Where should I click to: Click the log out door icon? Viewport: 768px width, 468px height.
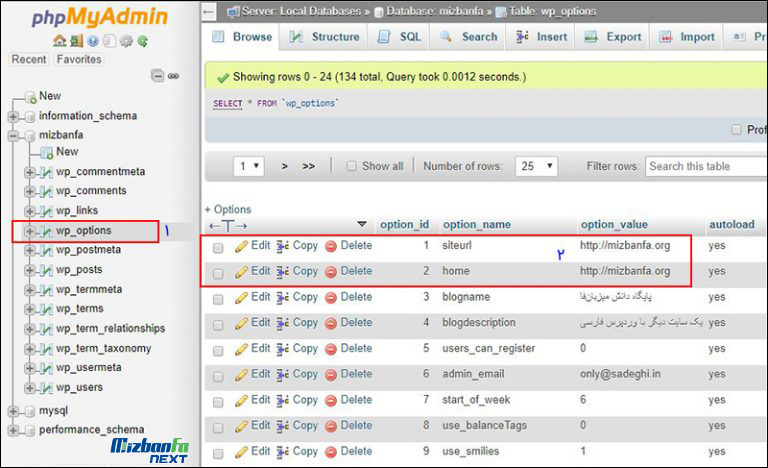76,41
